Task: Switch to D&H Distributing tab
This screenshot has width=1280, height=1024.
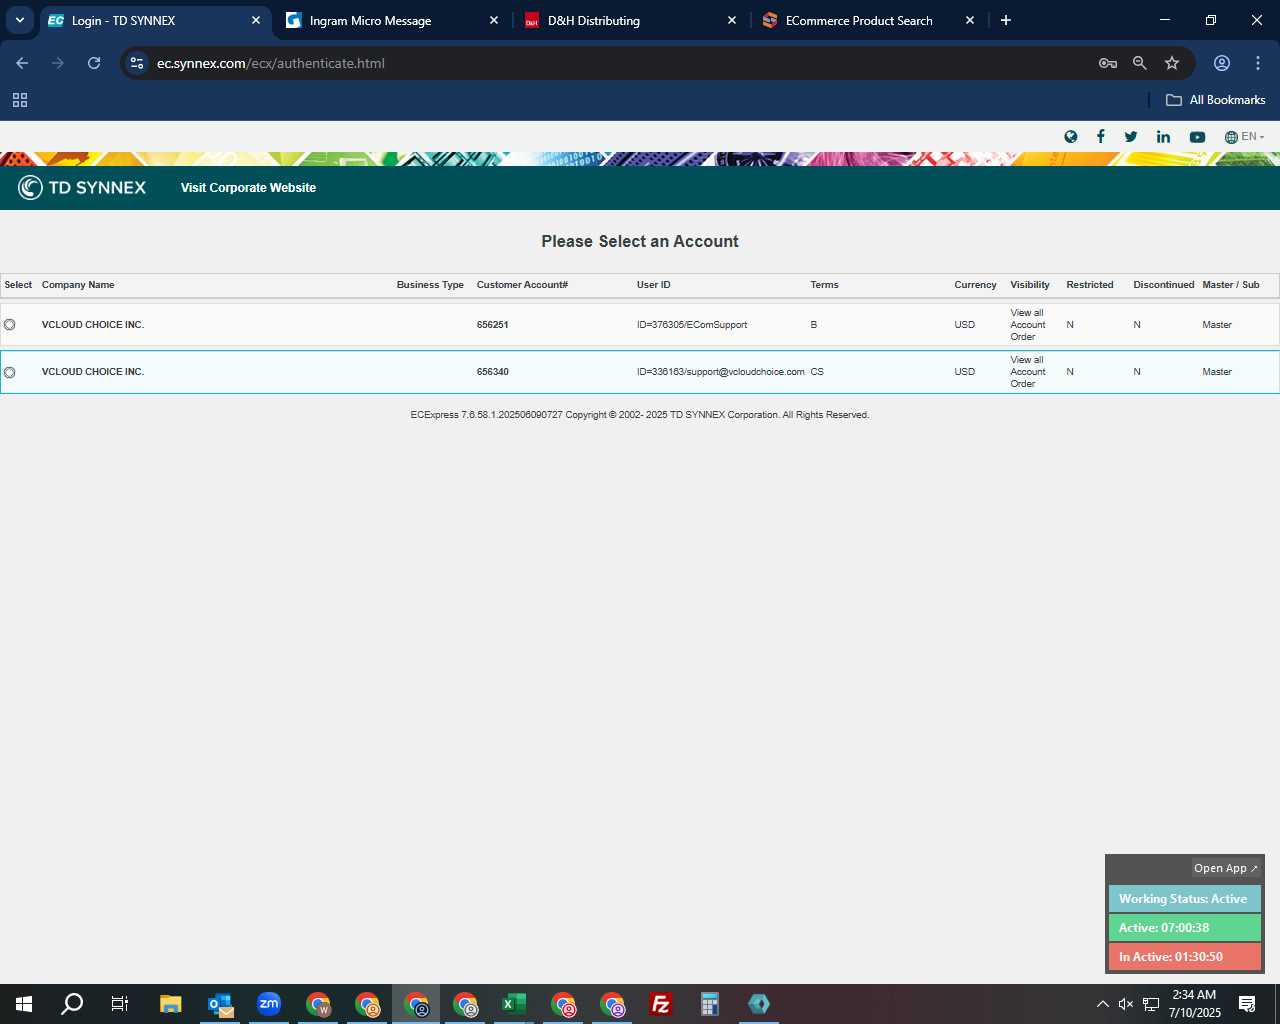Action: [x=628, y=20]
